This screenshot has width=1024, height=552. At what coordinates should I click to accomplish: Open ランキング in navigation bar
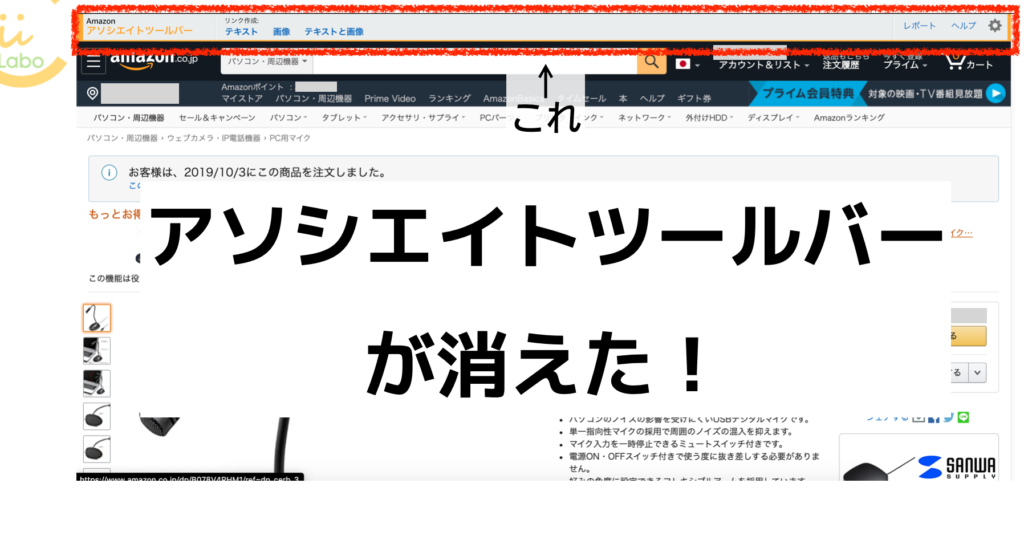[x=449, y=99]
